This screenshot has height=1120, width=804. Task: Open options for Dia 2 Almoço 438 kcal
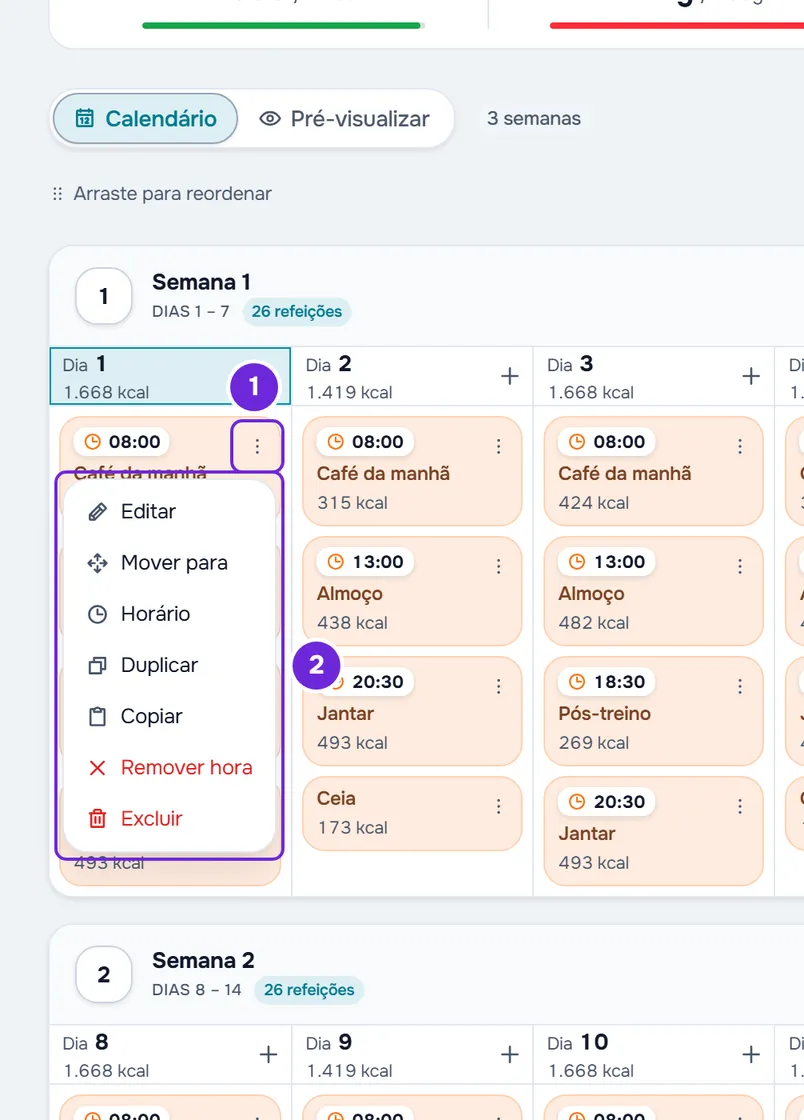(498, 566)
